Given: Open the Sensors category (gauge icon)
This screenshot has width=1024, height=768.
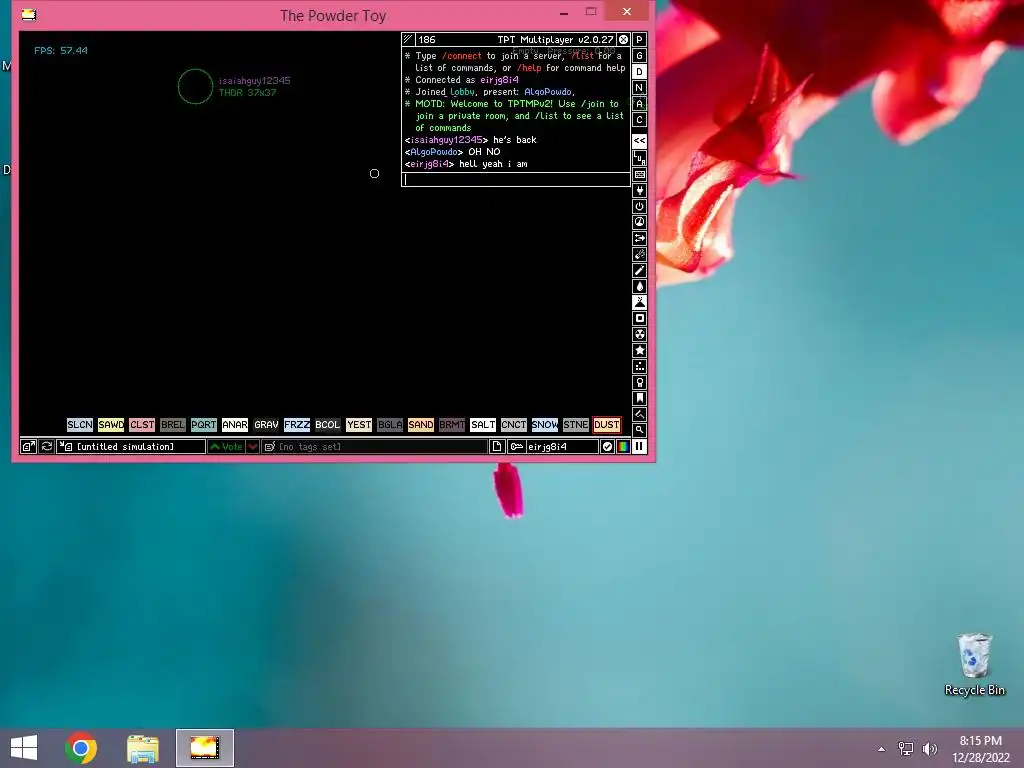Looking at the screenshot, I should pos(639,222).
